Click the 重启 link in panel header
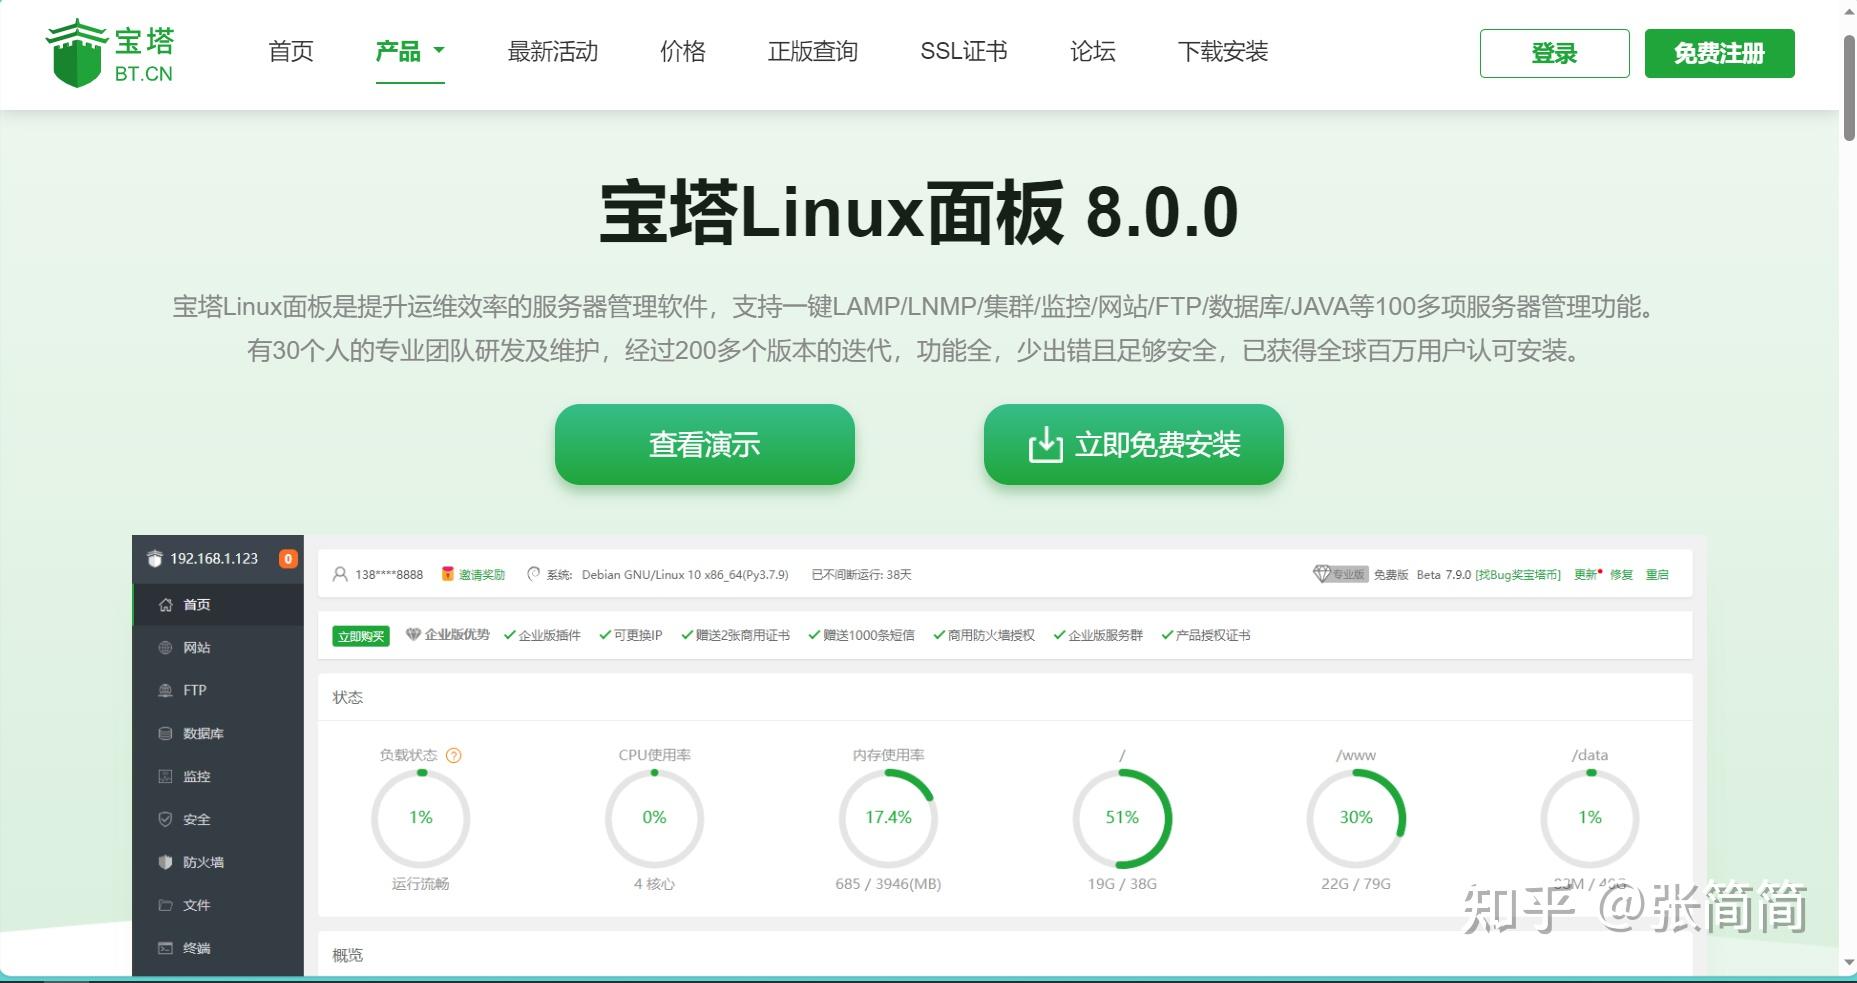The image size is (1857, 983). coord(1657,575)
